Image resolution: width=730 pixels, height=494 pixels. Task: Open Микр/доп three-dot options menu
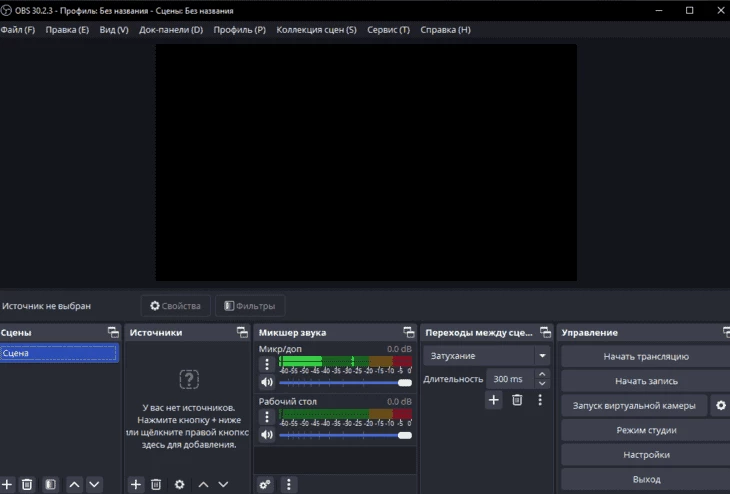(x=267, y=364)
